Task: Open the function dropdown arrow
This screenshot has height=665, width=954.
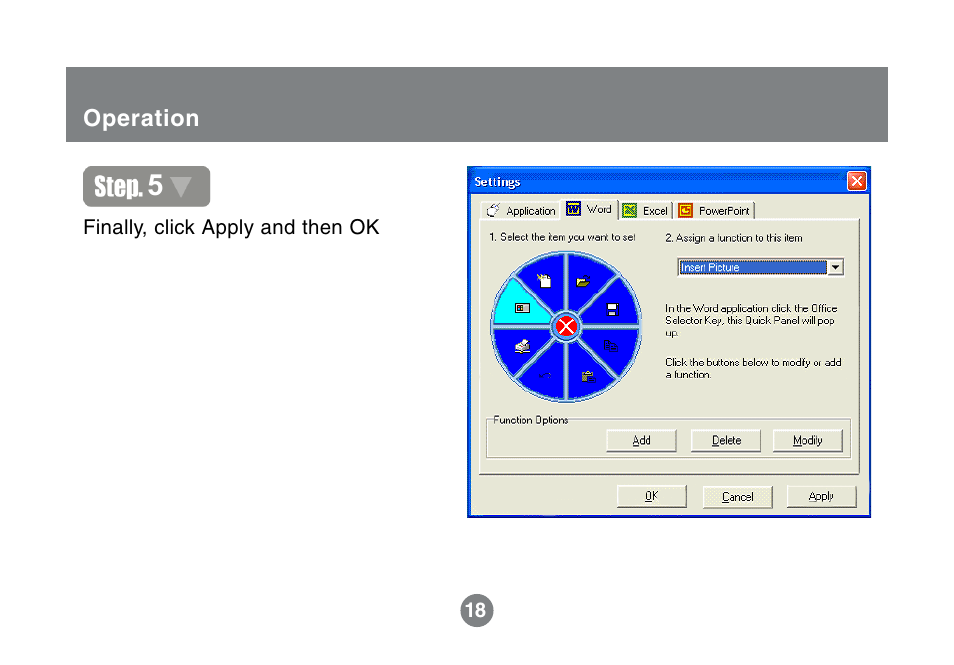Action: [835, 267]
